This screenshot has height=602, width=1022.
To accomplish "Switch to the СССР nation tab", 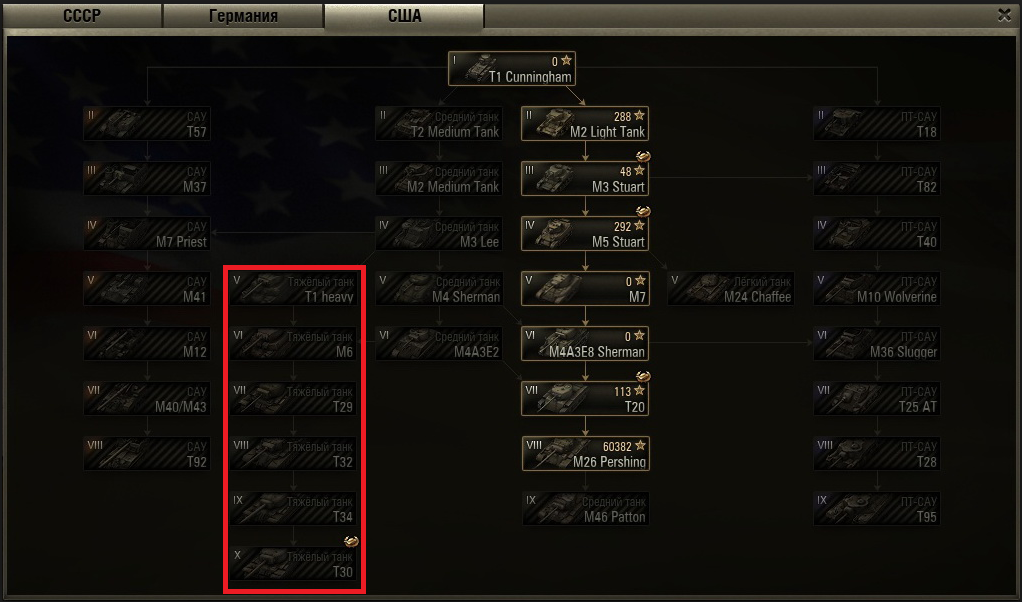I will click(82, 16).
